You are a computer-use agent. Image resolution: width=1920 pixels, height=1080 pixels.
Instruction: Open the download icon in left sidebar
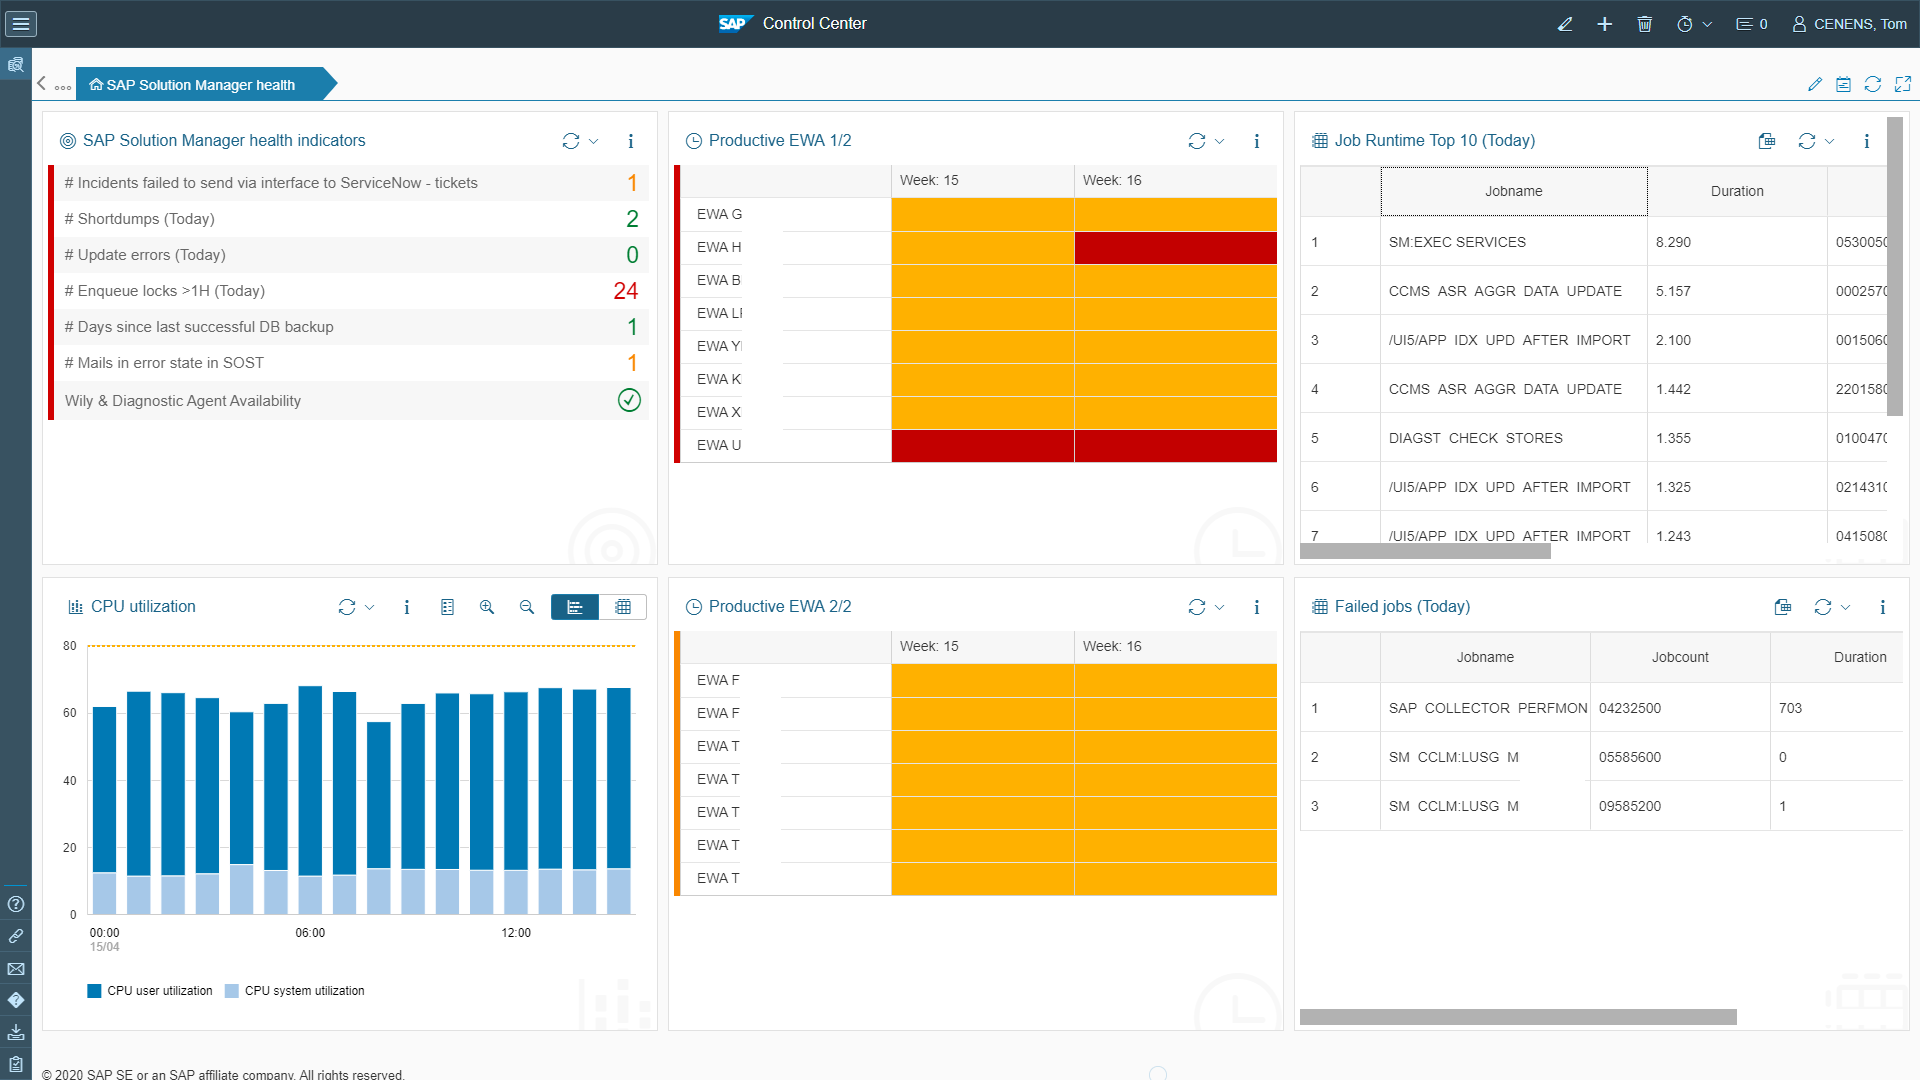[x=16, y=1031]
